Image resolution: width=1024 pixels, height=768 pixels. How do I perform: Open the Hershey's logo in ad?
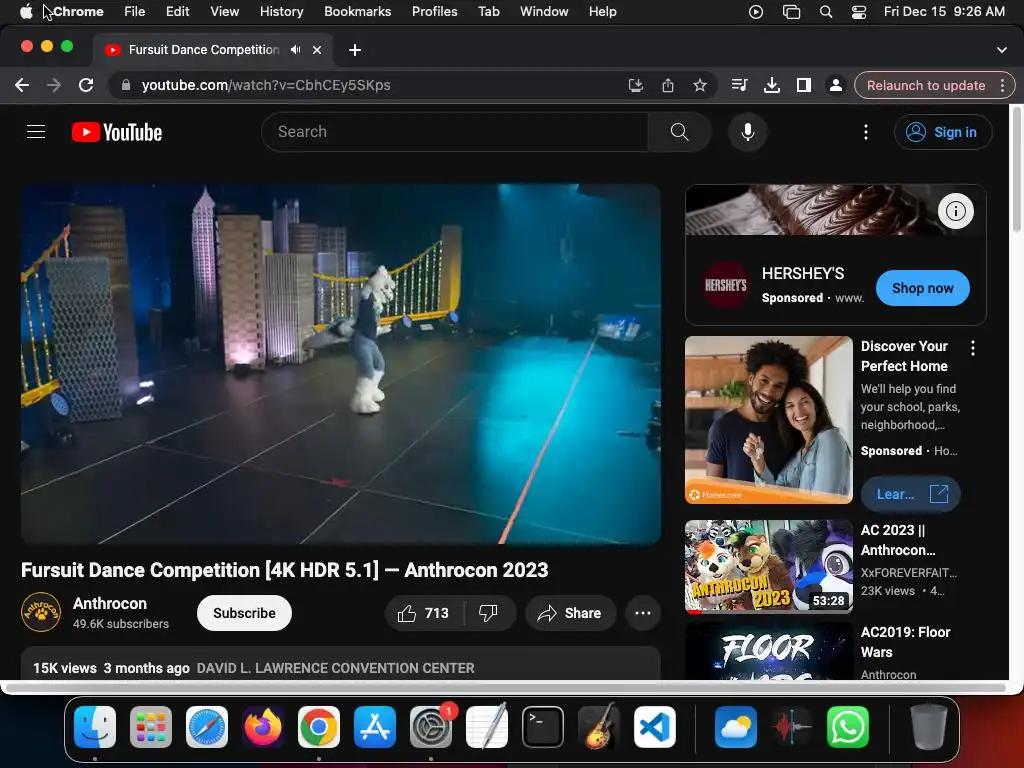[725, 285]
